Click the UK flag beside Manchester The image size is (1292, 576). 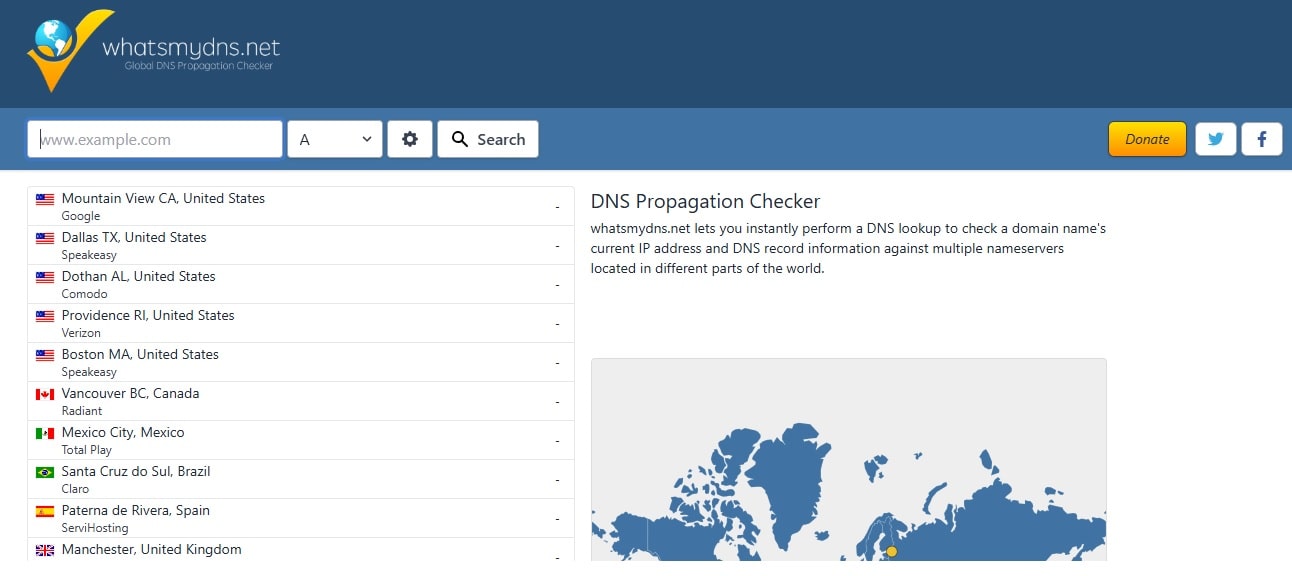click(45, 550)
